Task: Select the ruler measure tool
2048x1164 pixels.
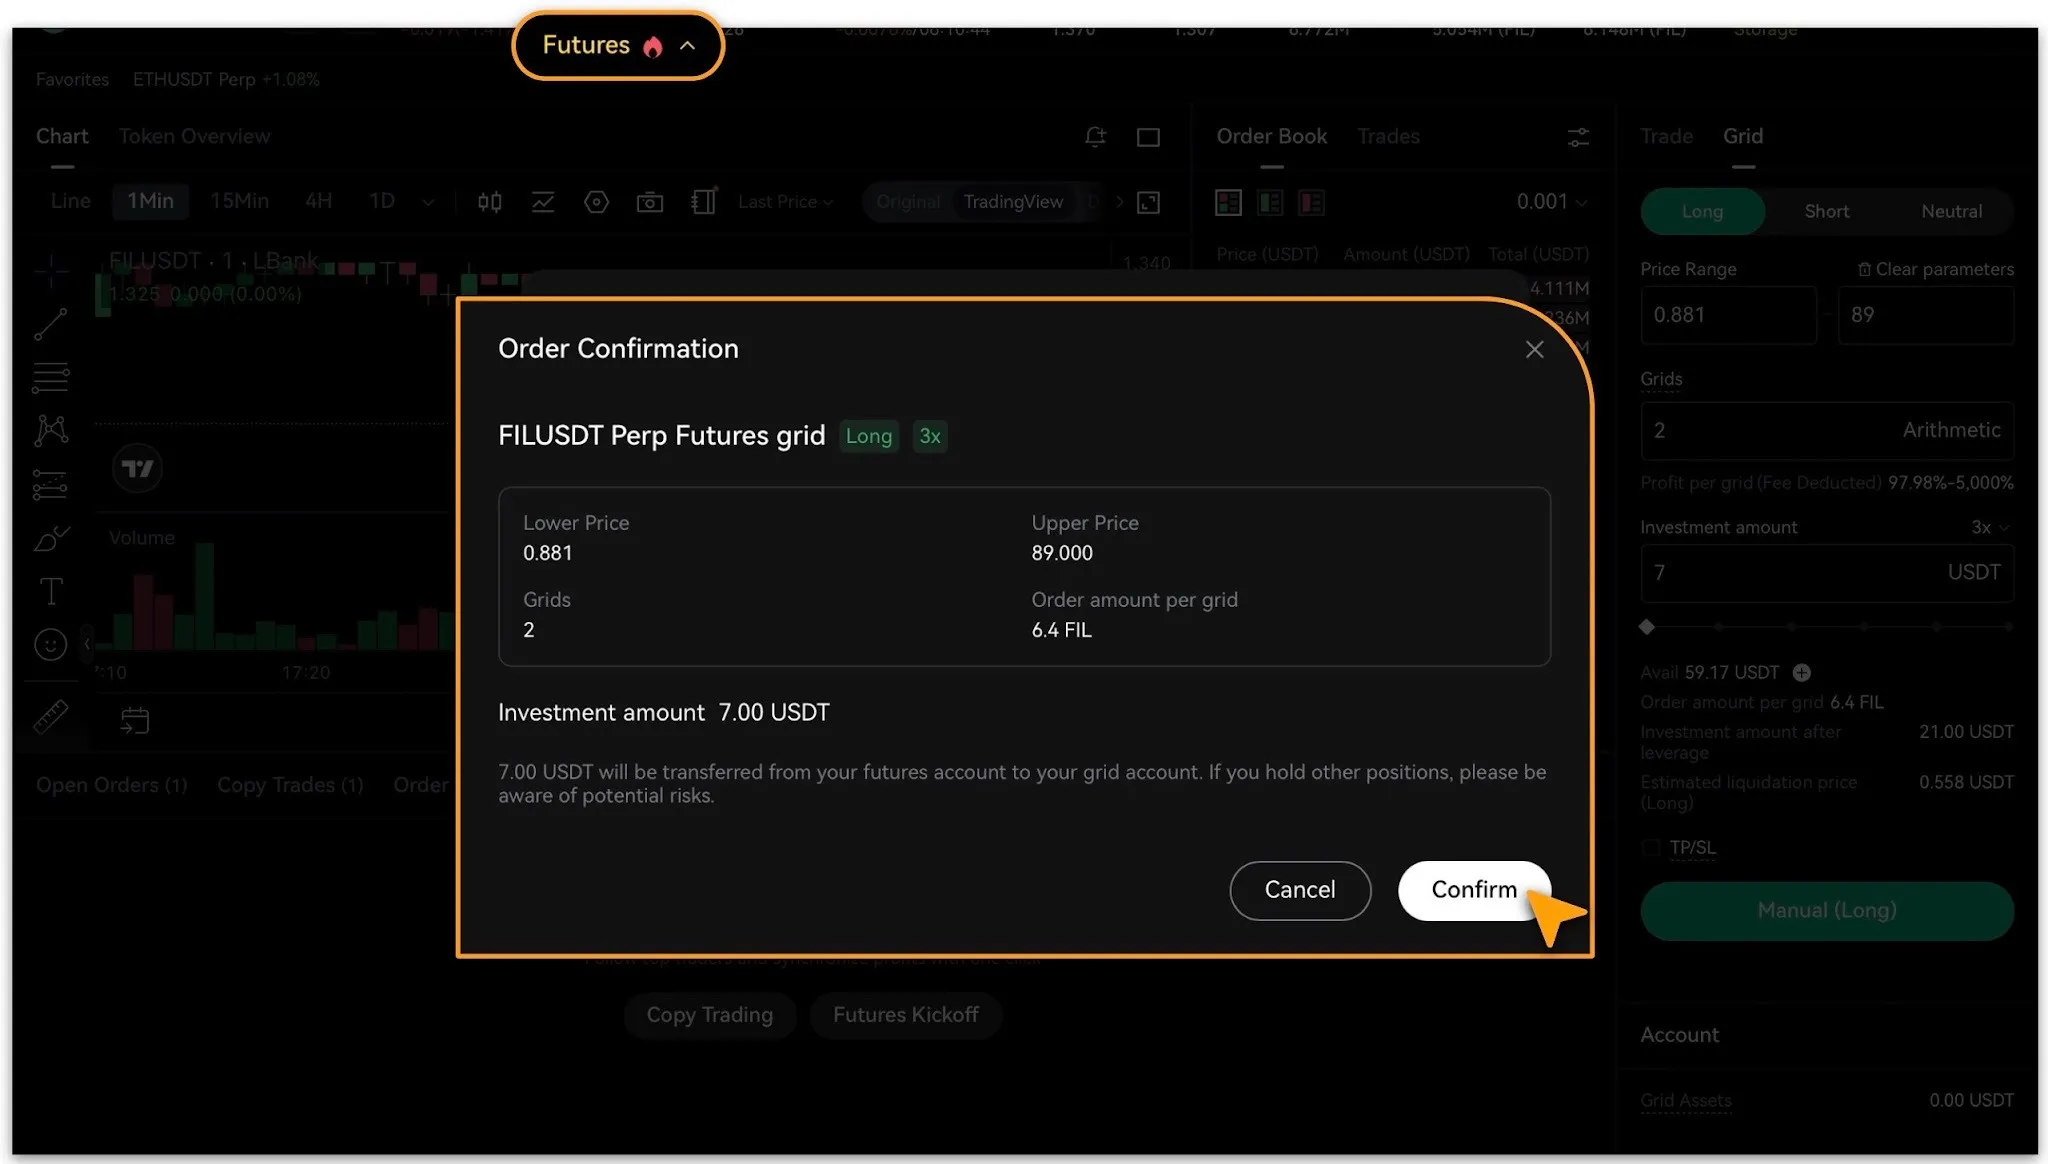Action: [51, 716]
